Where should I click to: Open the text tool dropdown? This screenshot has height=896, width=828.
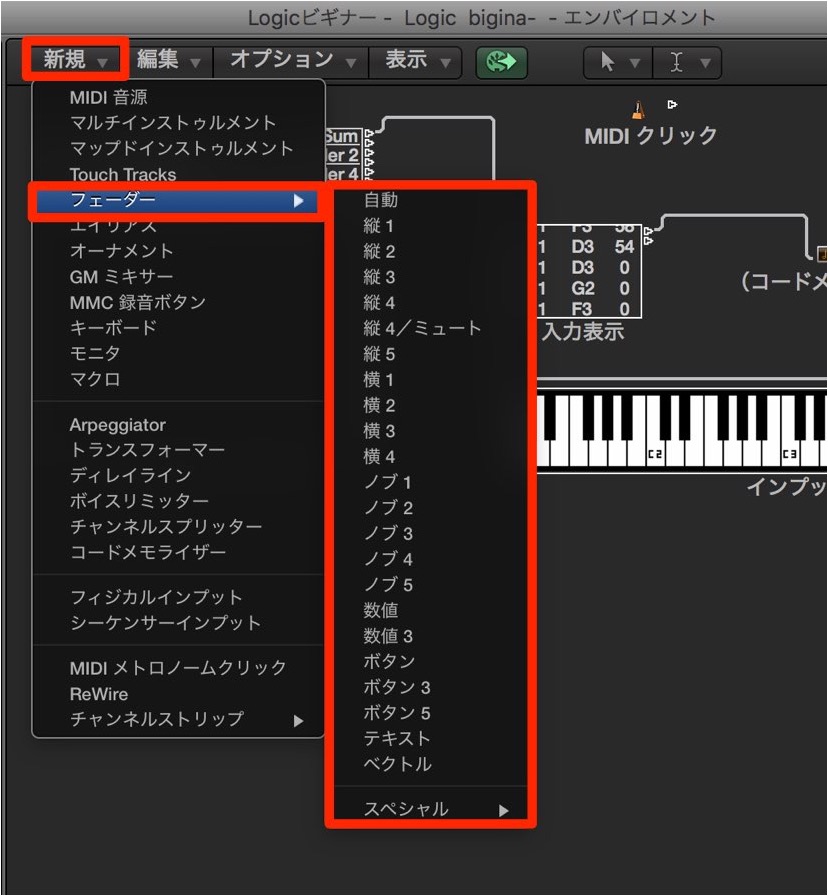pos(687,62)
